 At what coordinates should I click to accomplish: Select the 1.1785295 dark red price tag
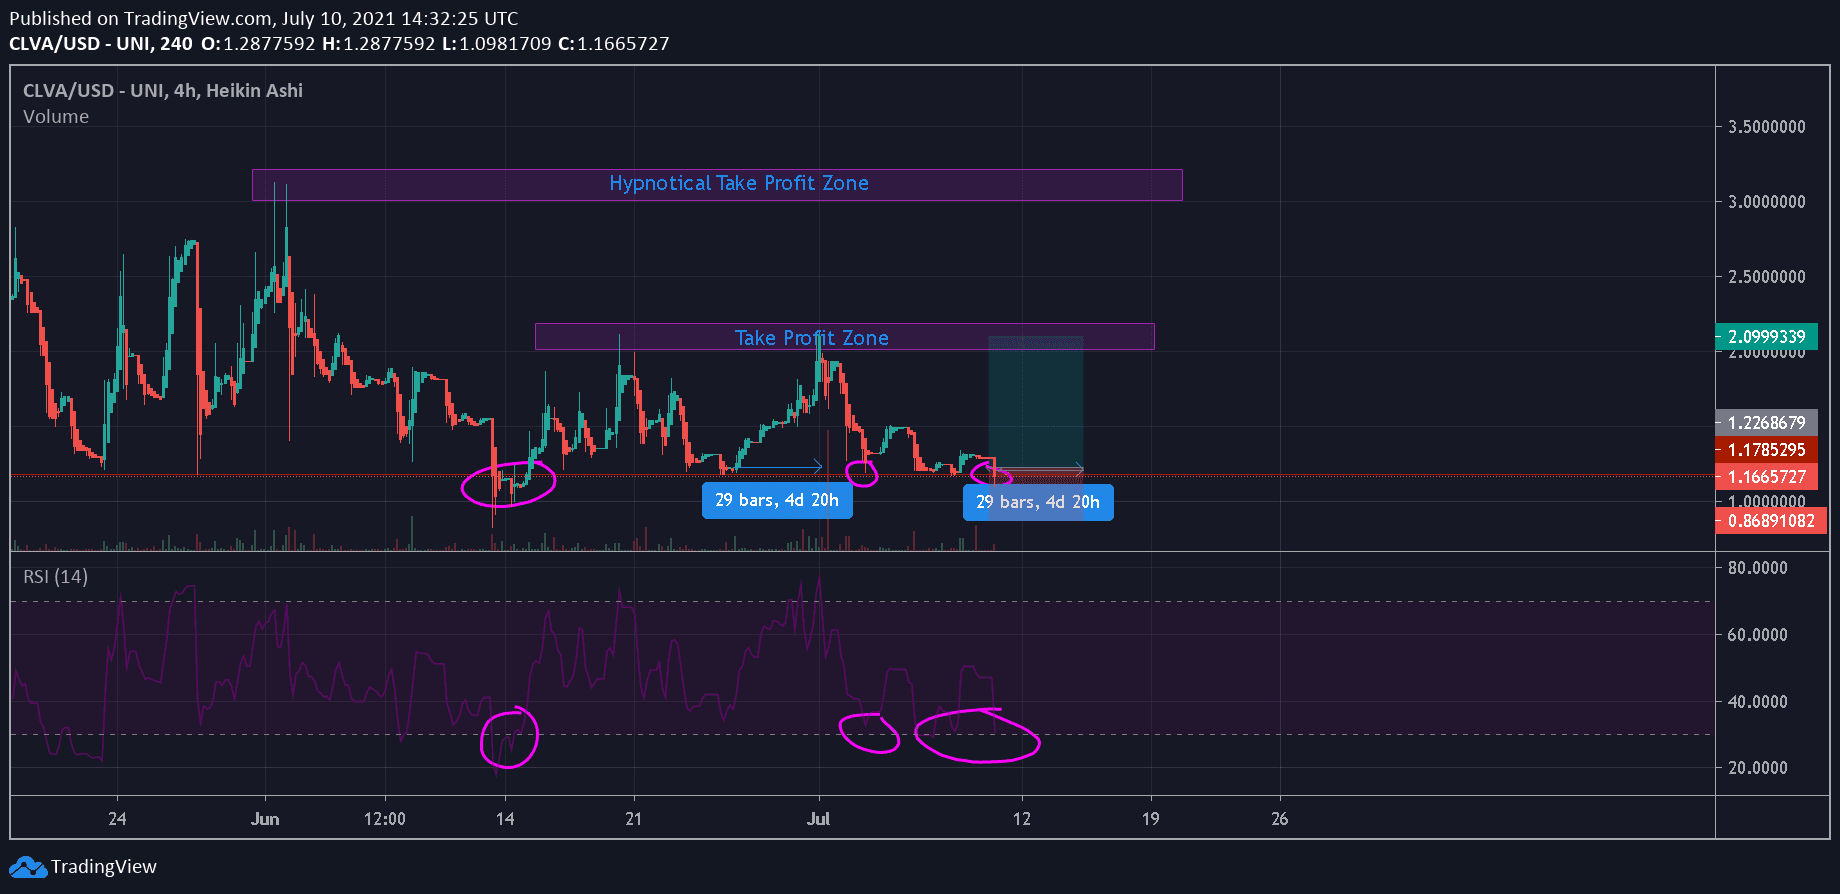coord(1766,450)
